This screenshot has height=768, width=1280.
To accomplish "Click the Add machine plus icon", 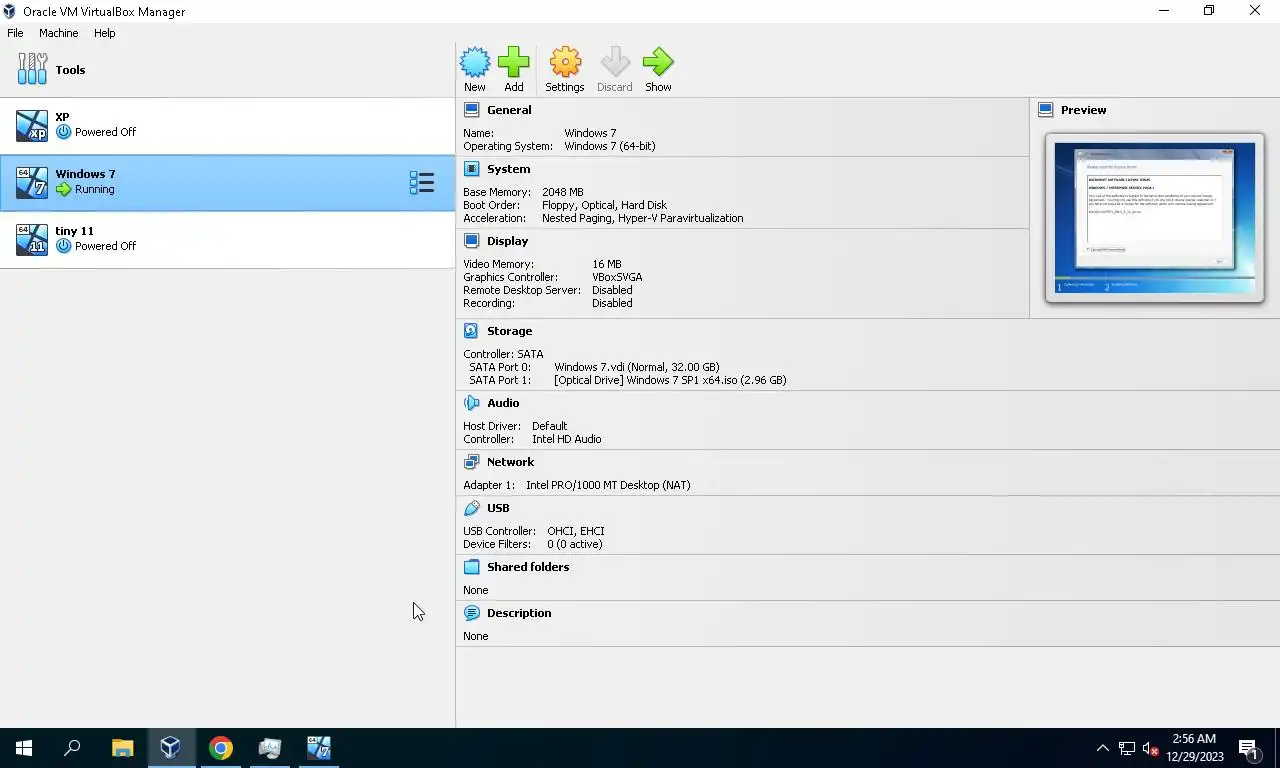I will coord(514,62).
